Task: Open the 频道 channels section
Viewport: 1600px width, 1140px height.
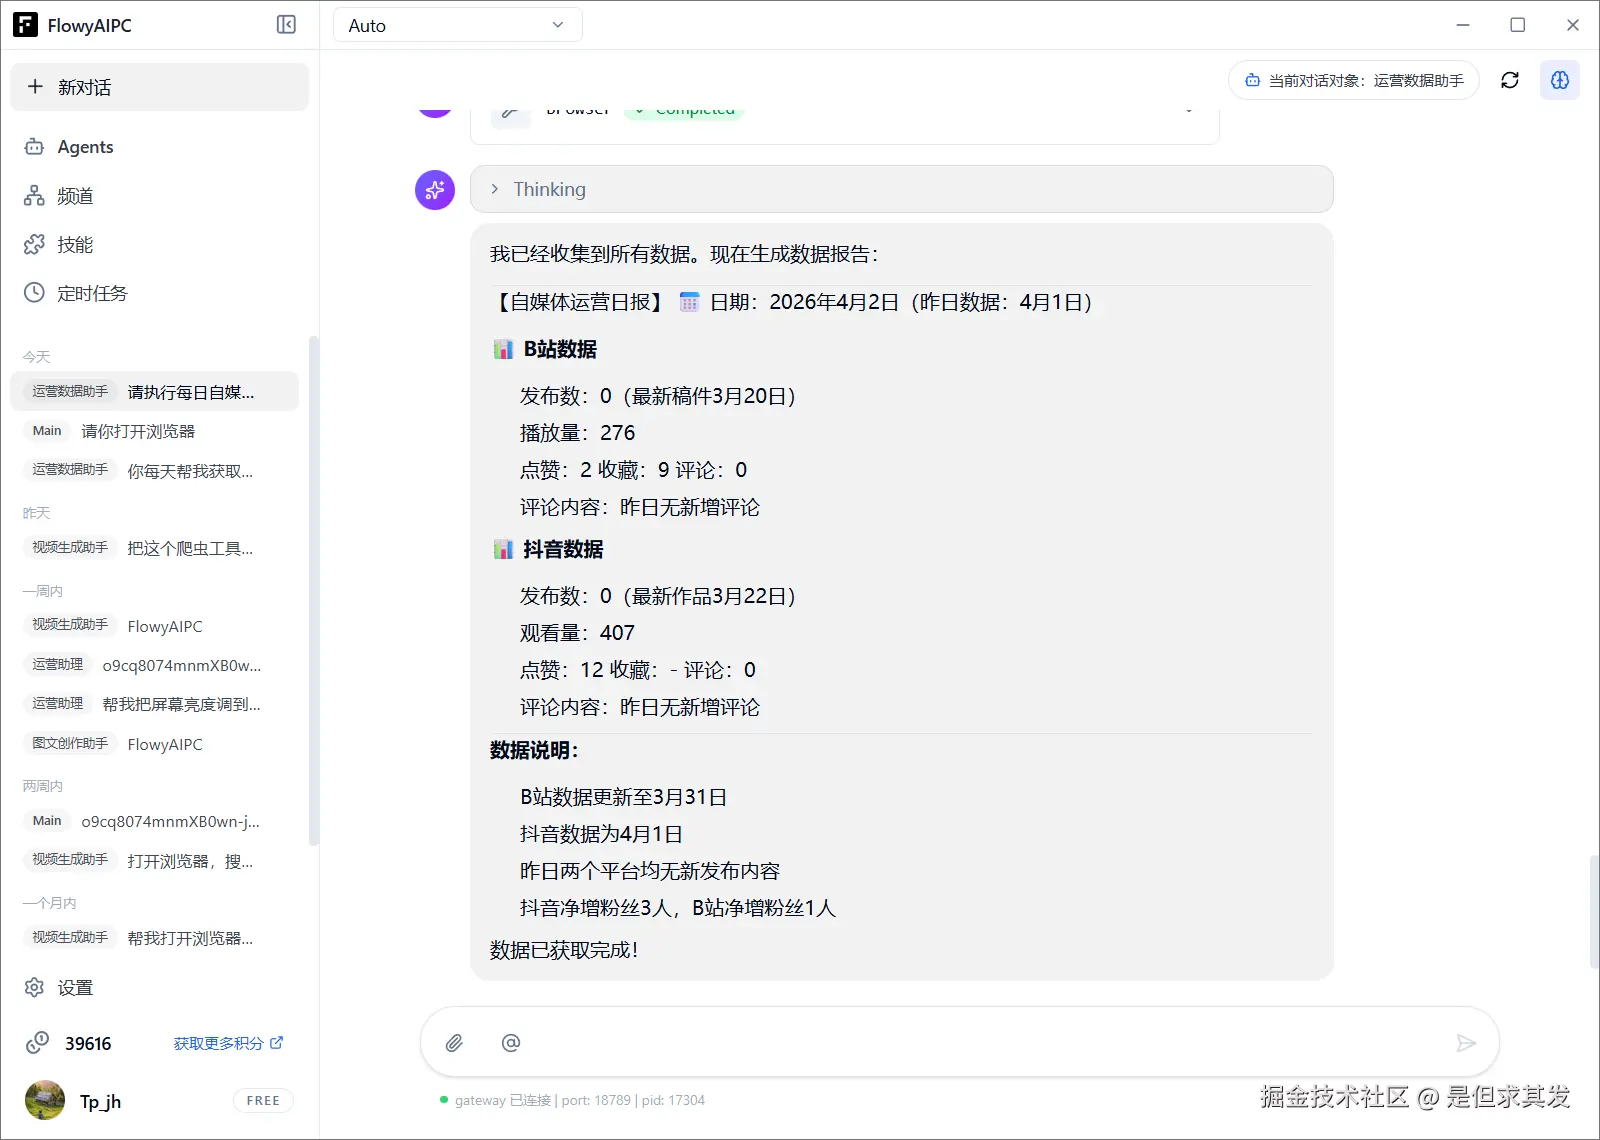Action: (74, 196)
